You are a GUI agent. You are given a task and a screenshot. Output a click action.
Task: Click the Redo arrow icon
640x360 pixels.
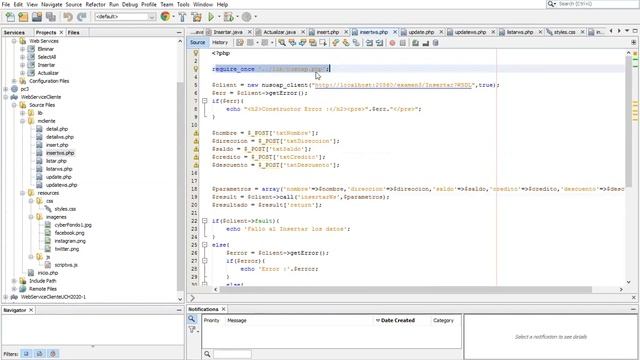point(82,17)
